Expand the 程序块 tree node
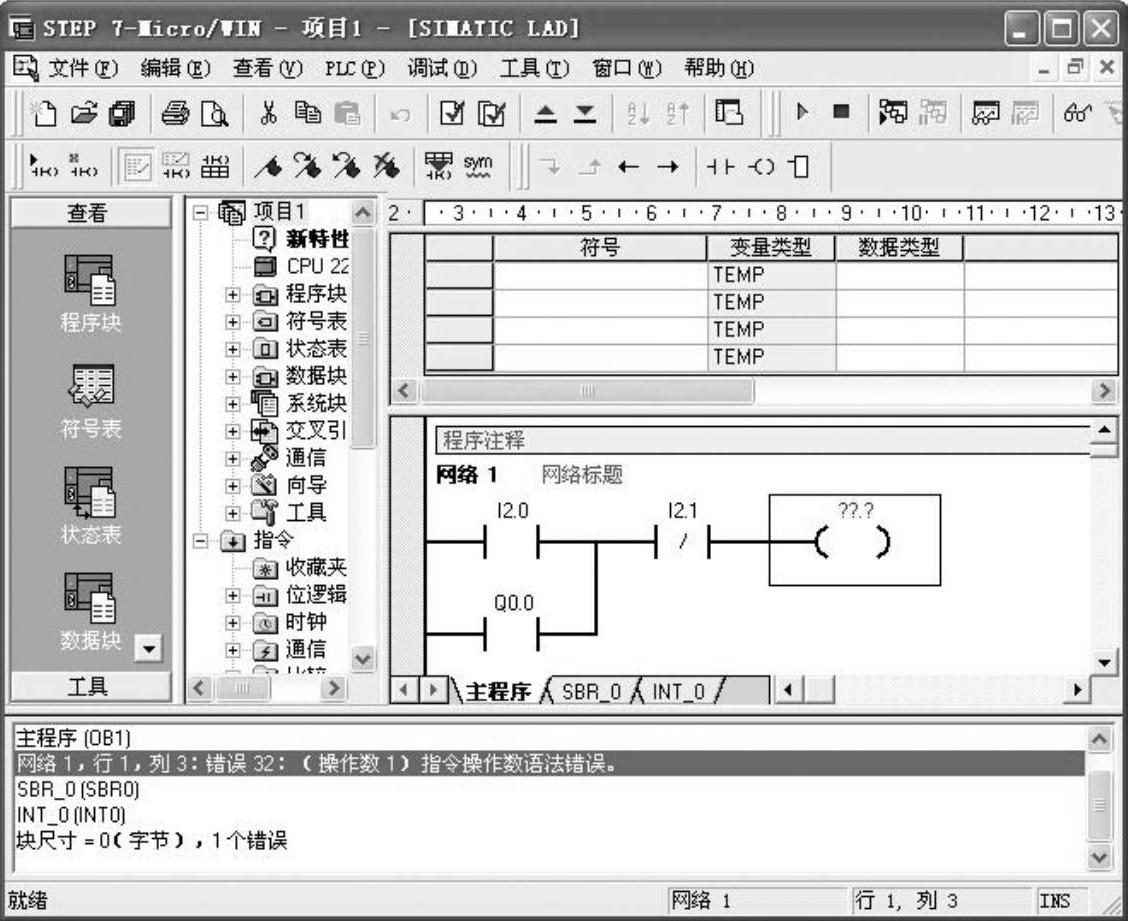The width and height of the screenshot is (1128, 921). [x=232, y=295]
